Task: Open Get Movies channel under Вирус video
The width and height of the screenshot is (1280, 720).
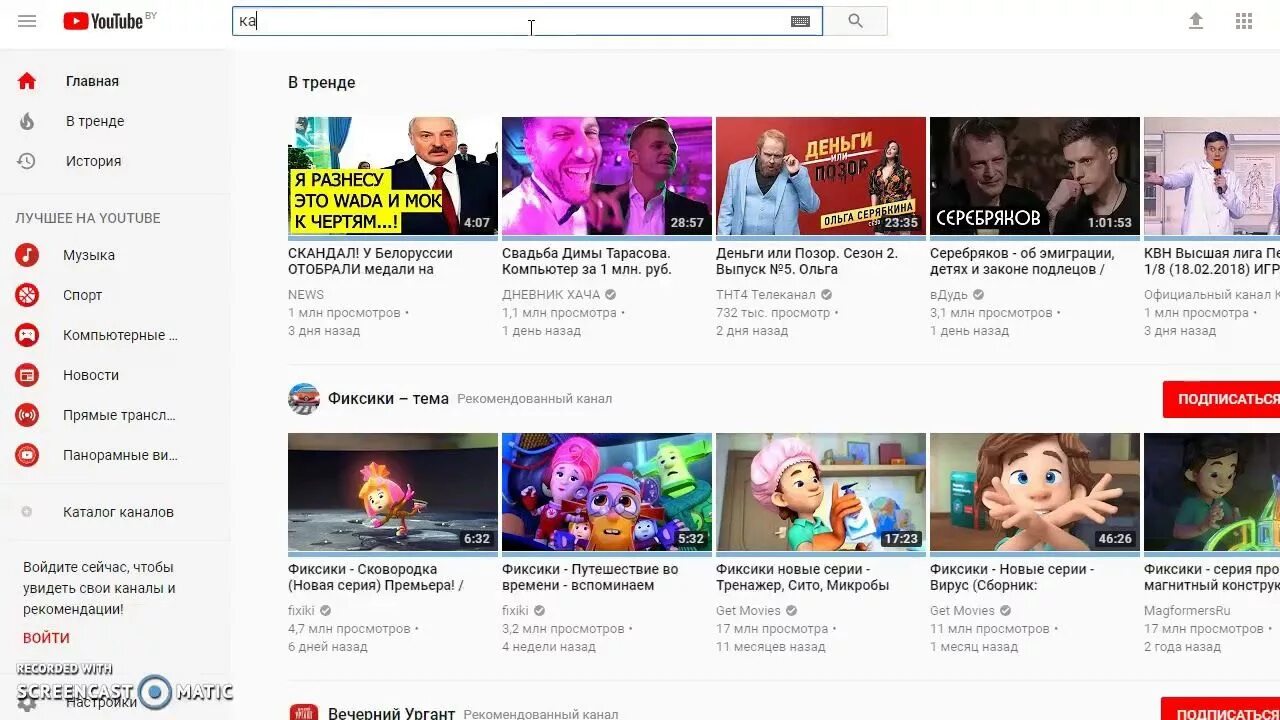Action: pyautogui.click(x=962, y=611)
